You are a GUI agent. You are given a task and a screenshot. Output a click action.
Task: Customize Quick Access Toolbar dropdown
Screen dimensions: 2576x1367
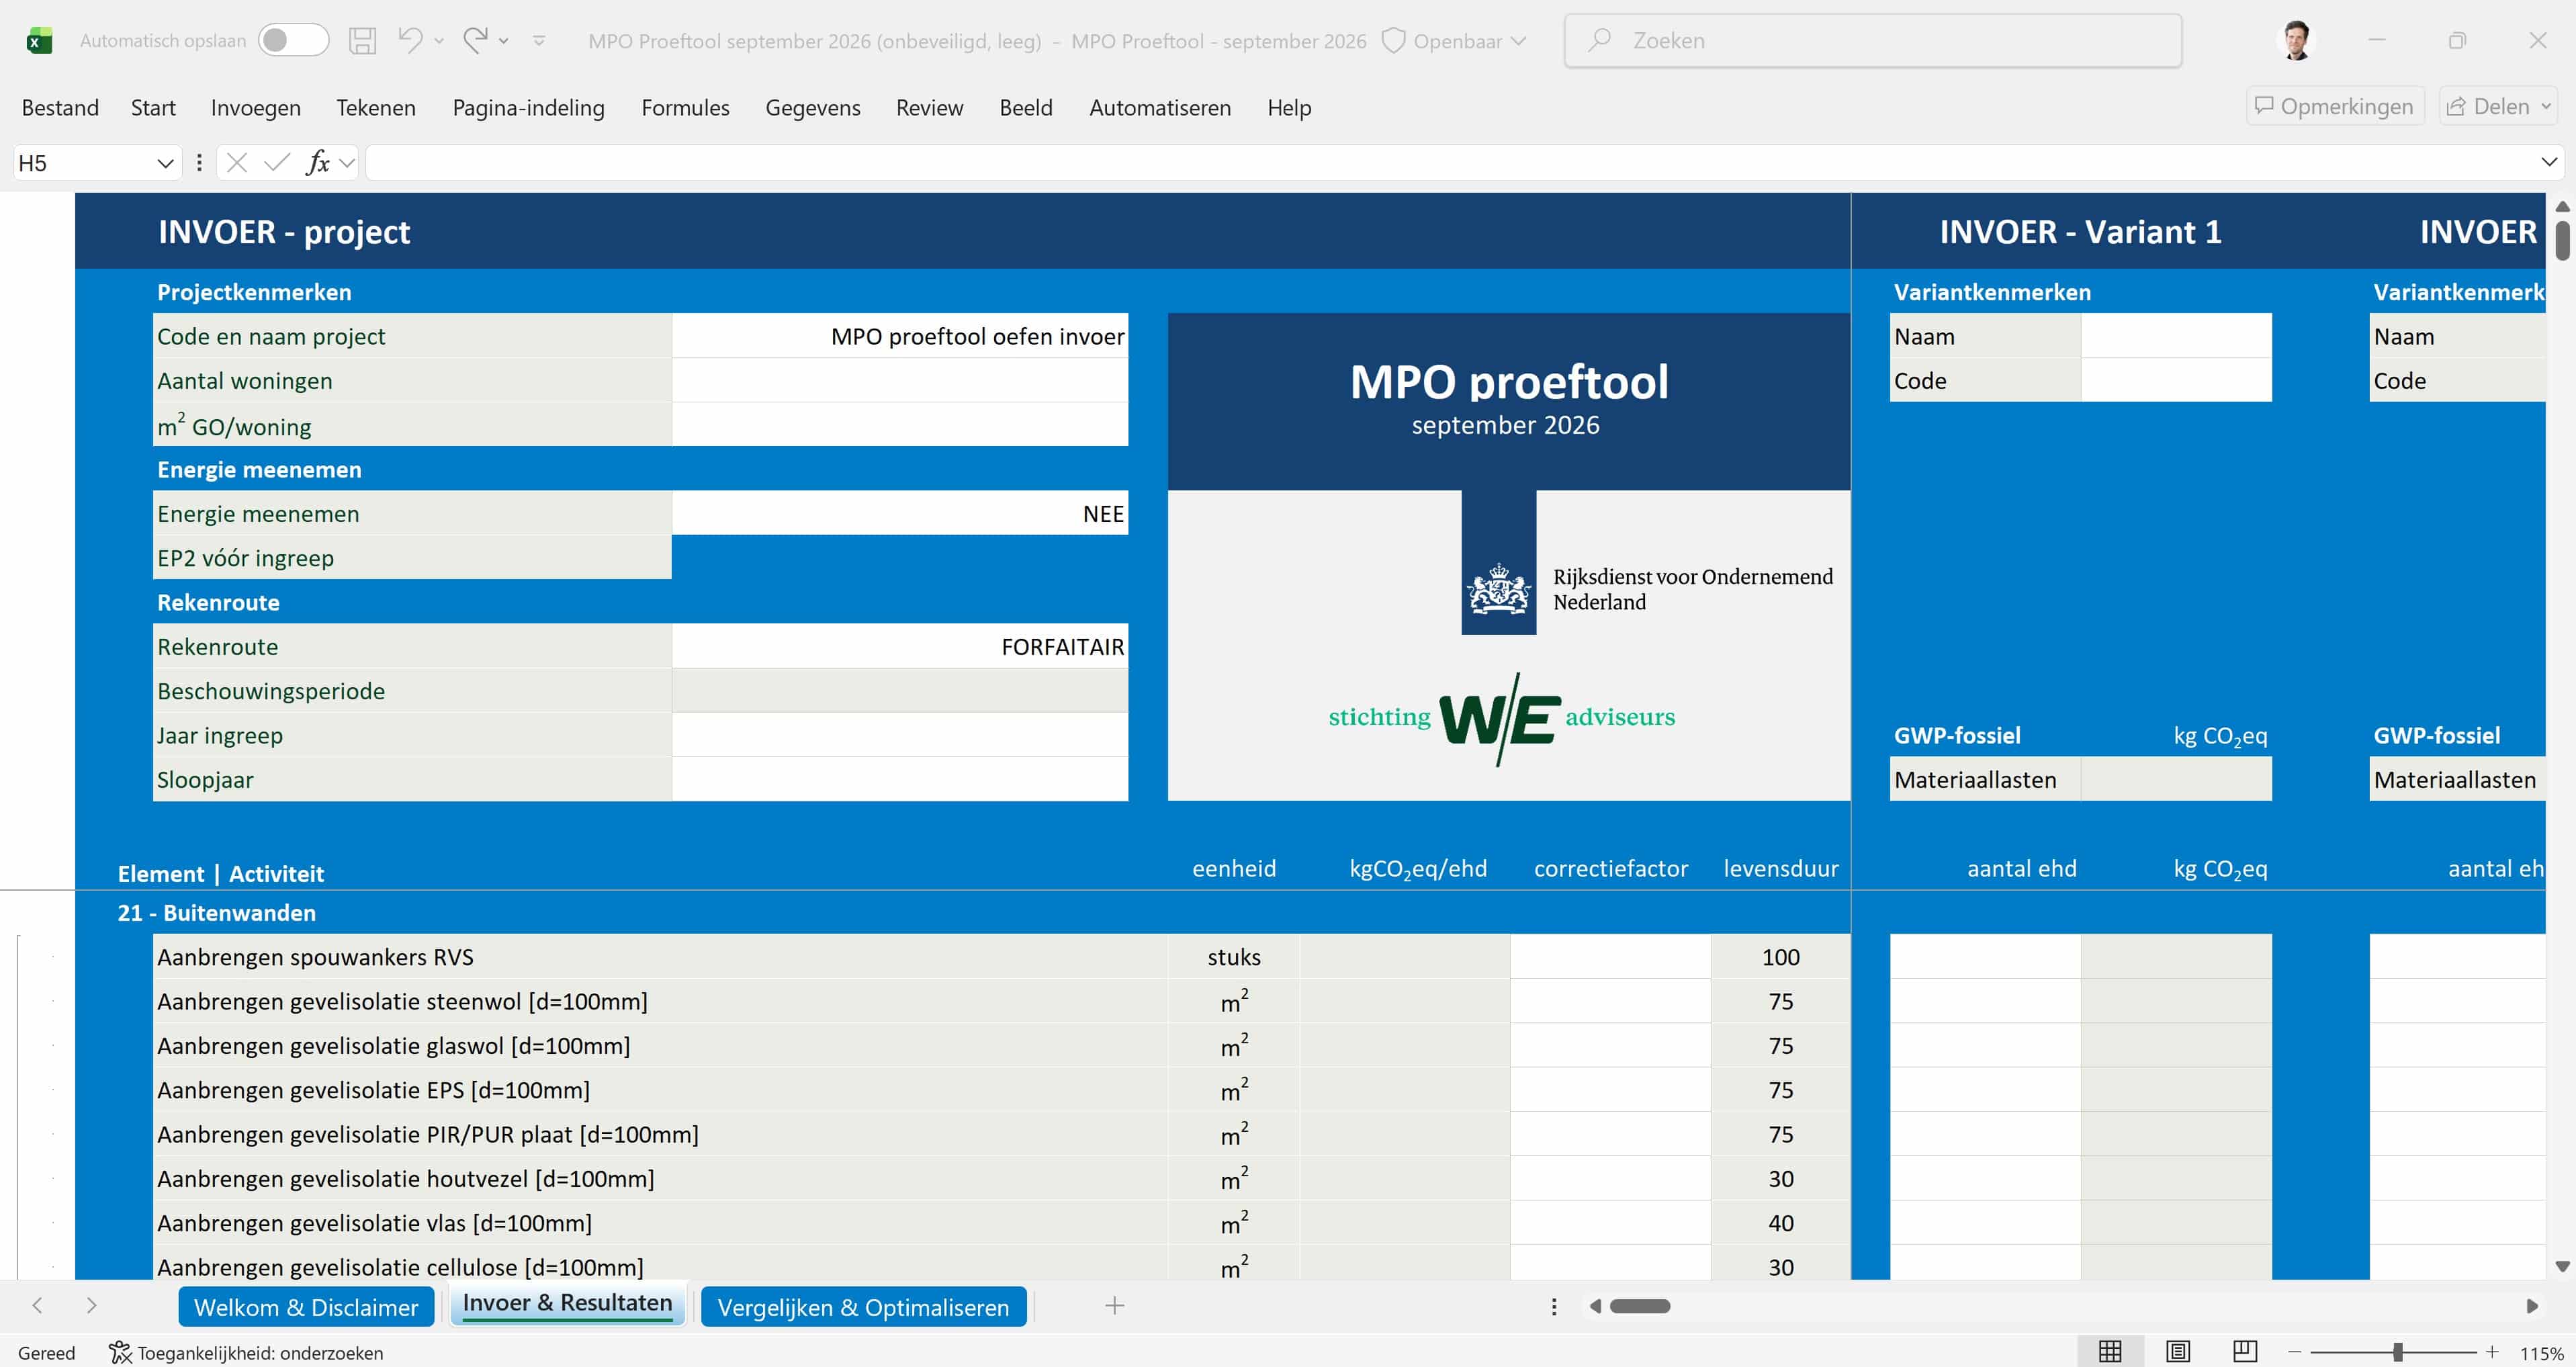pos(539,41)
